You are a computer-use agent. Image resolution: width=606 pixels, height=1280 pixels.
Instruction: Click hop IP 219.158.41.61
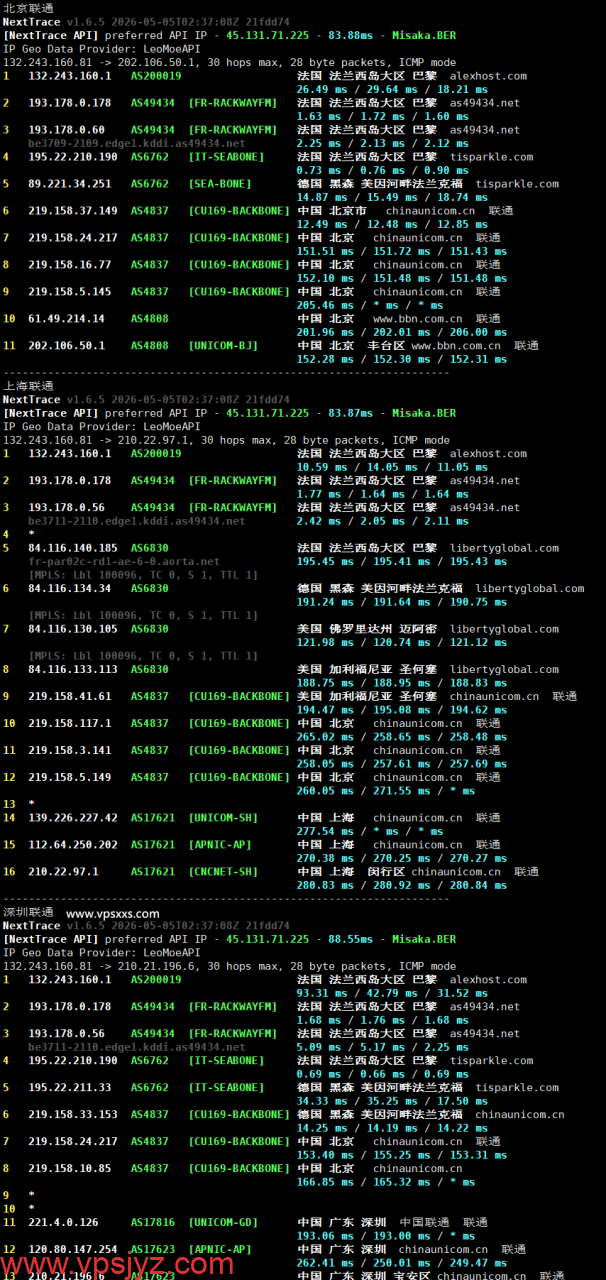click(69, 697)
